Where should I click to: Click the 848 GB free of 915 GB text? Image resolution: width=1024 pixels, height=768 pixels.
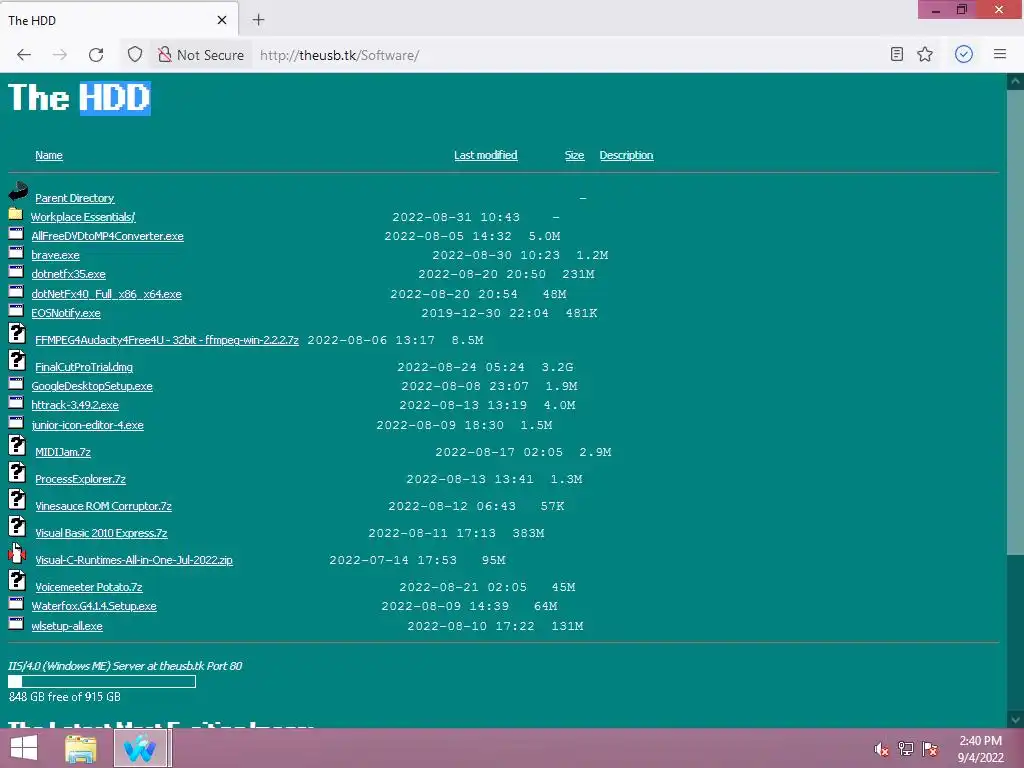tap(65, 697)
